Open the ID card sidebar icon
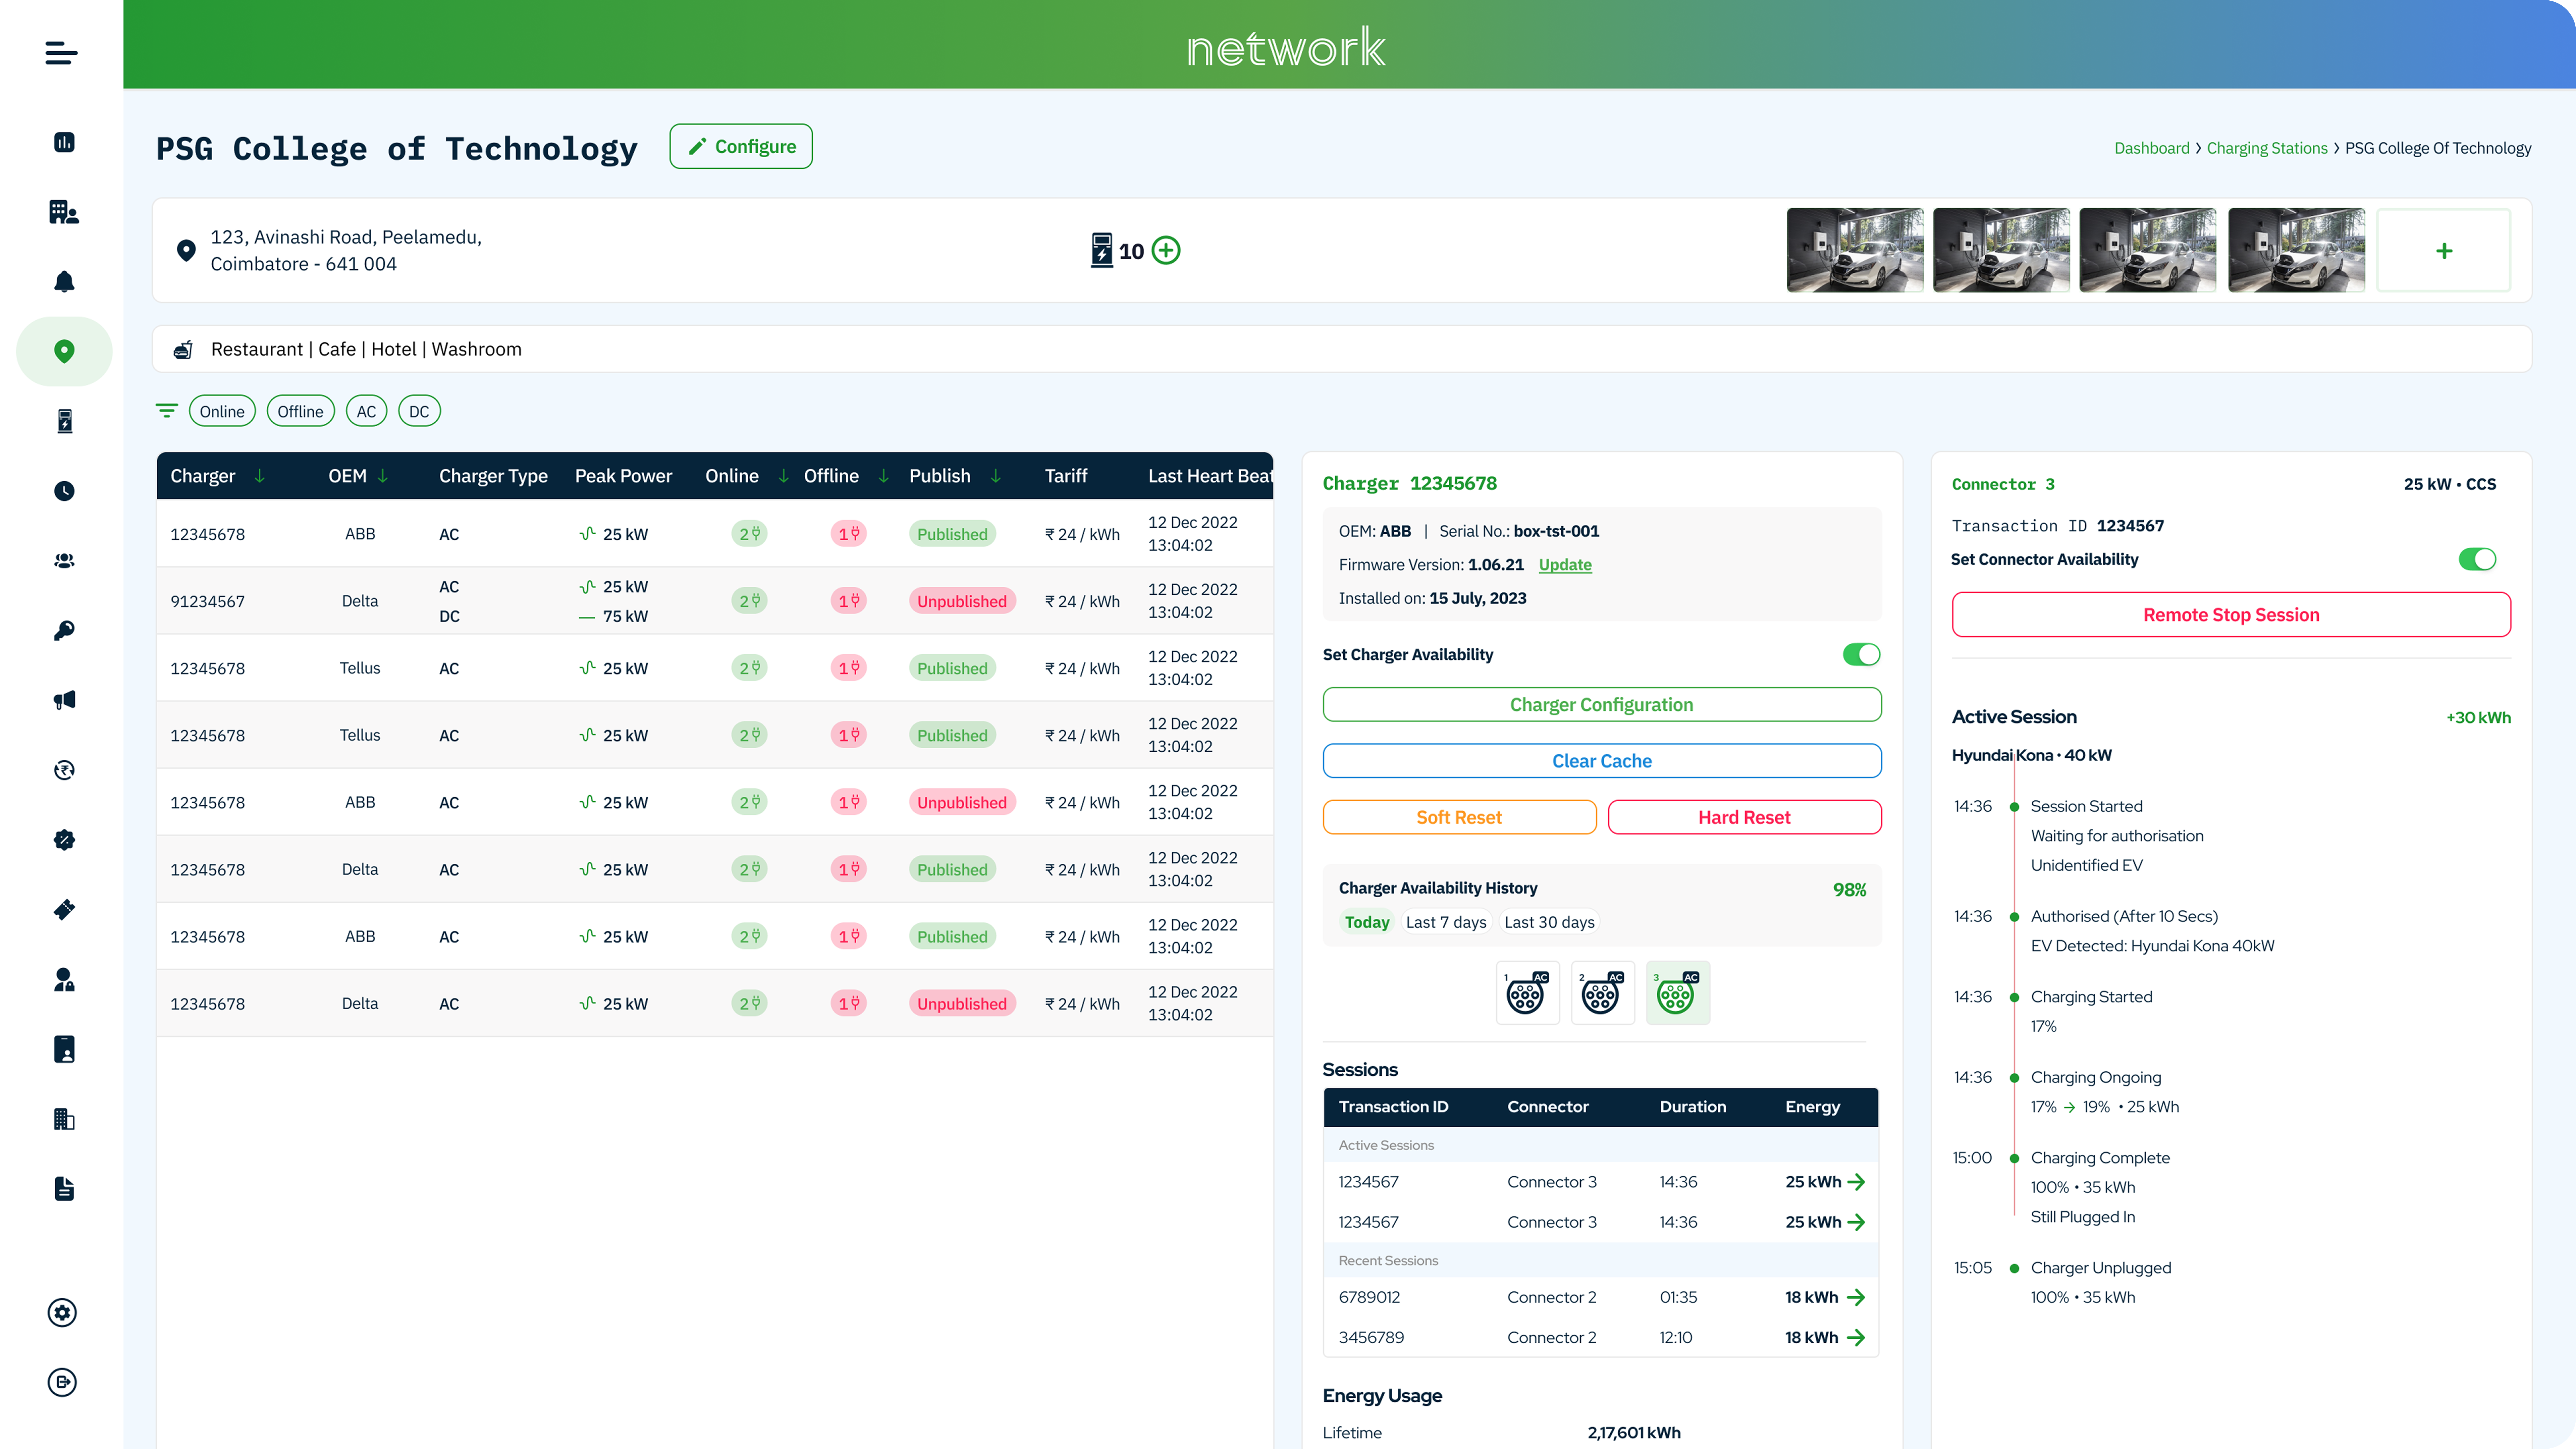The height and width of the screenshot is (1449, 2576). tap(64, 1049)
